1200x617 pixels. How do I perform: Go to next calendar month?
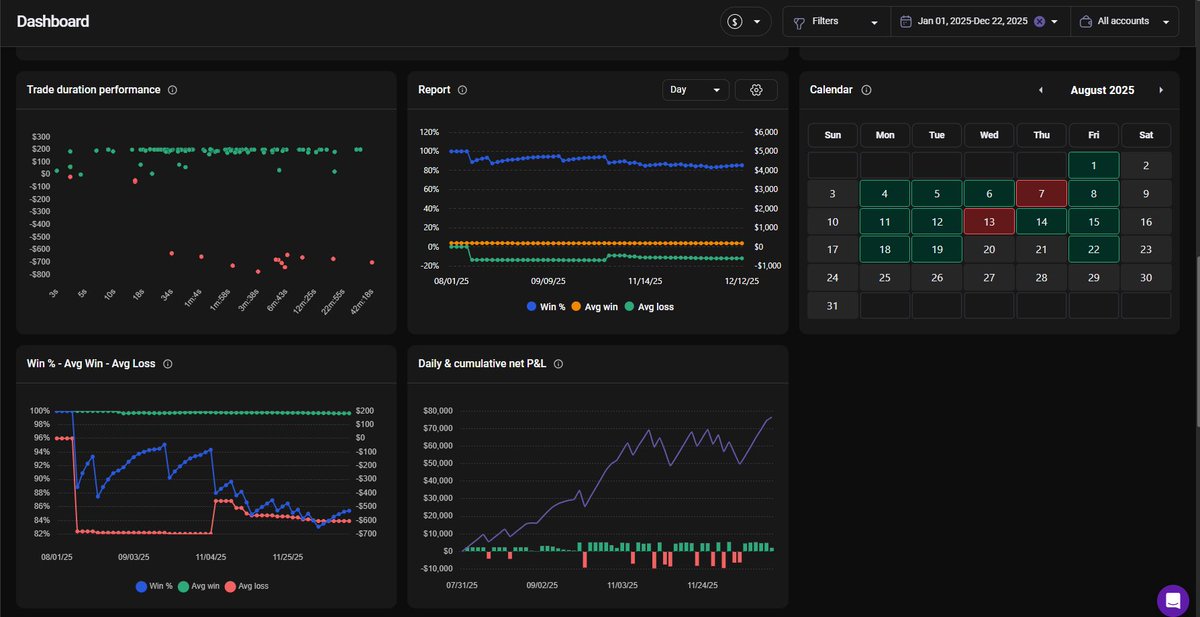point(1161,90)
